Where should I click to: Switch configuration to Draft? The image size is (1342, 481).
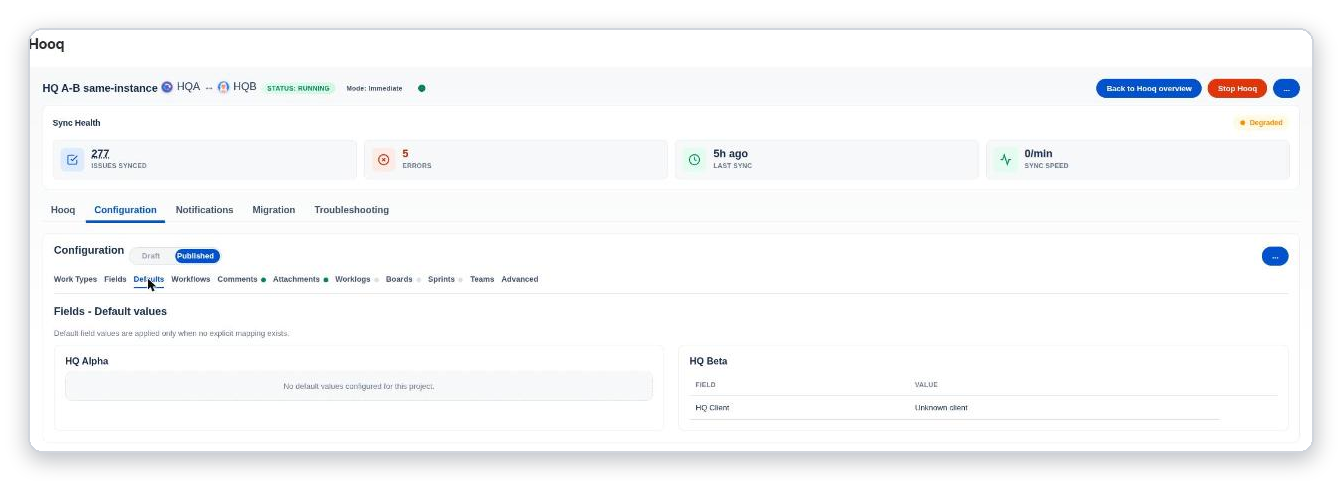point(151,256)
